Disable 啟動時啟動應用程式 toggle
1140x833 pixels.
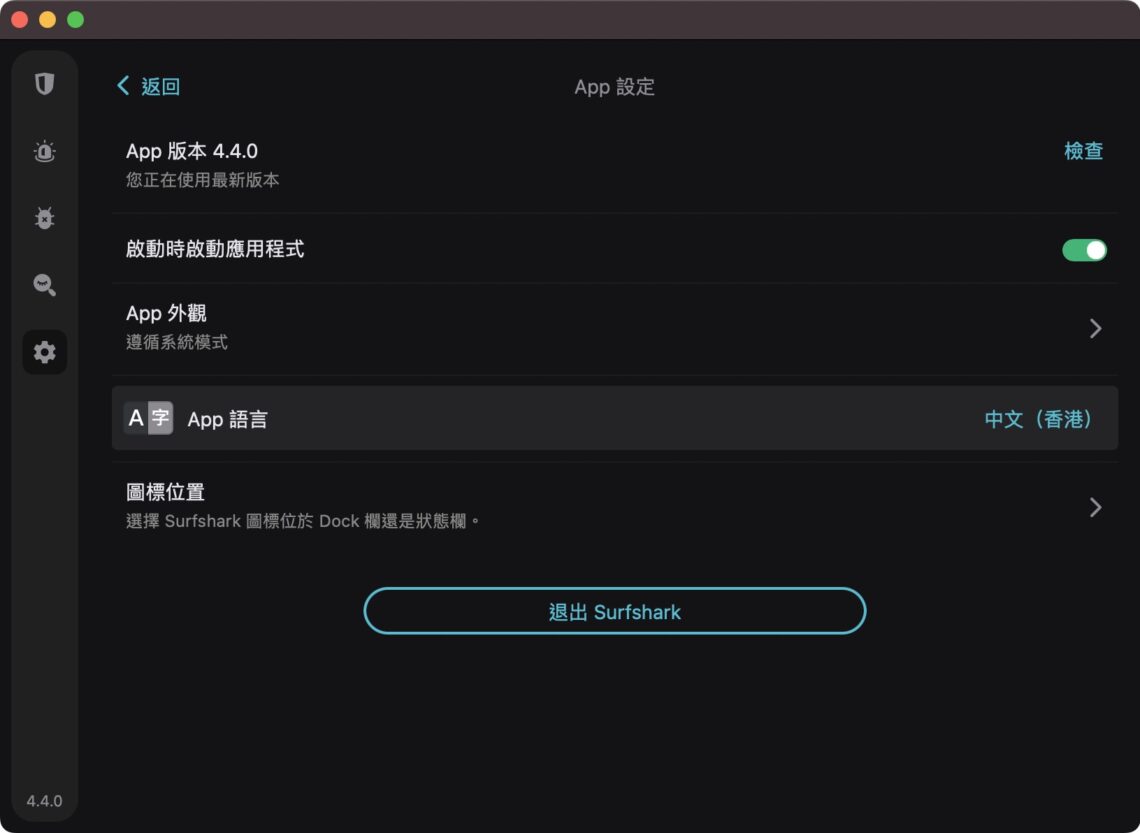pyautogui.click(x=1086, y=249)
